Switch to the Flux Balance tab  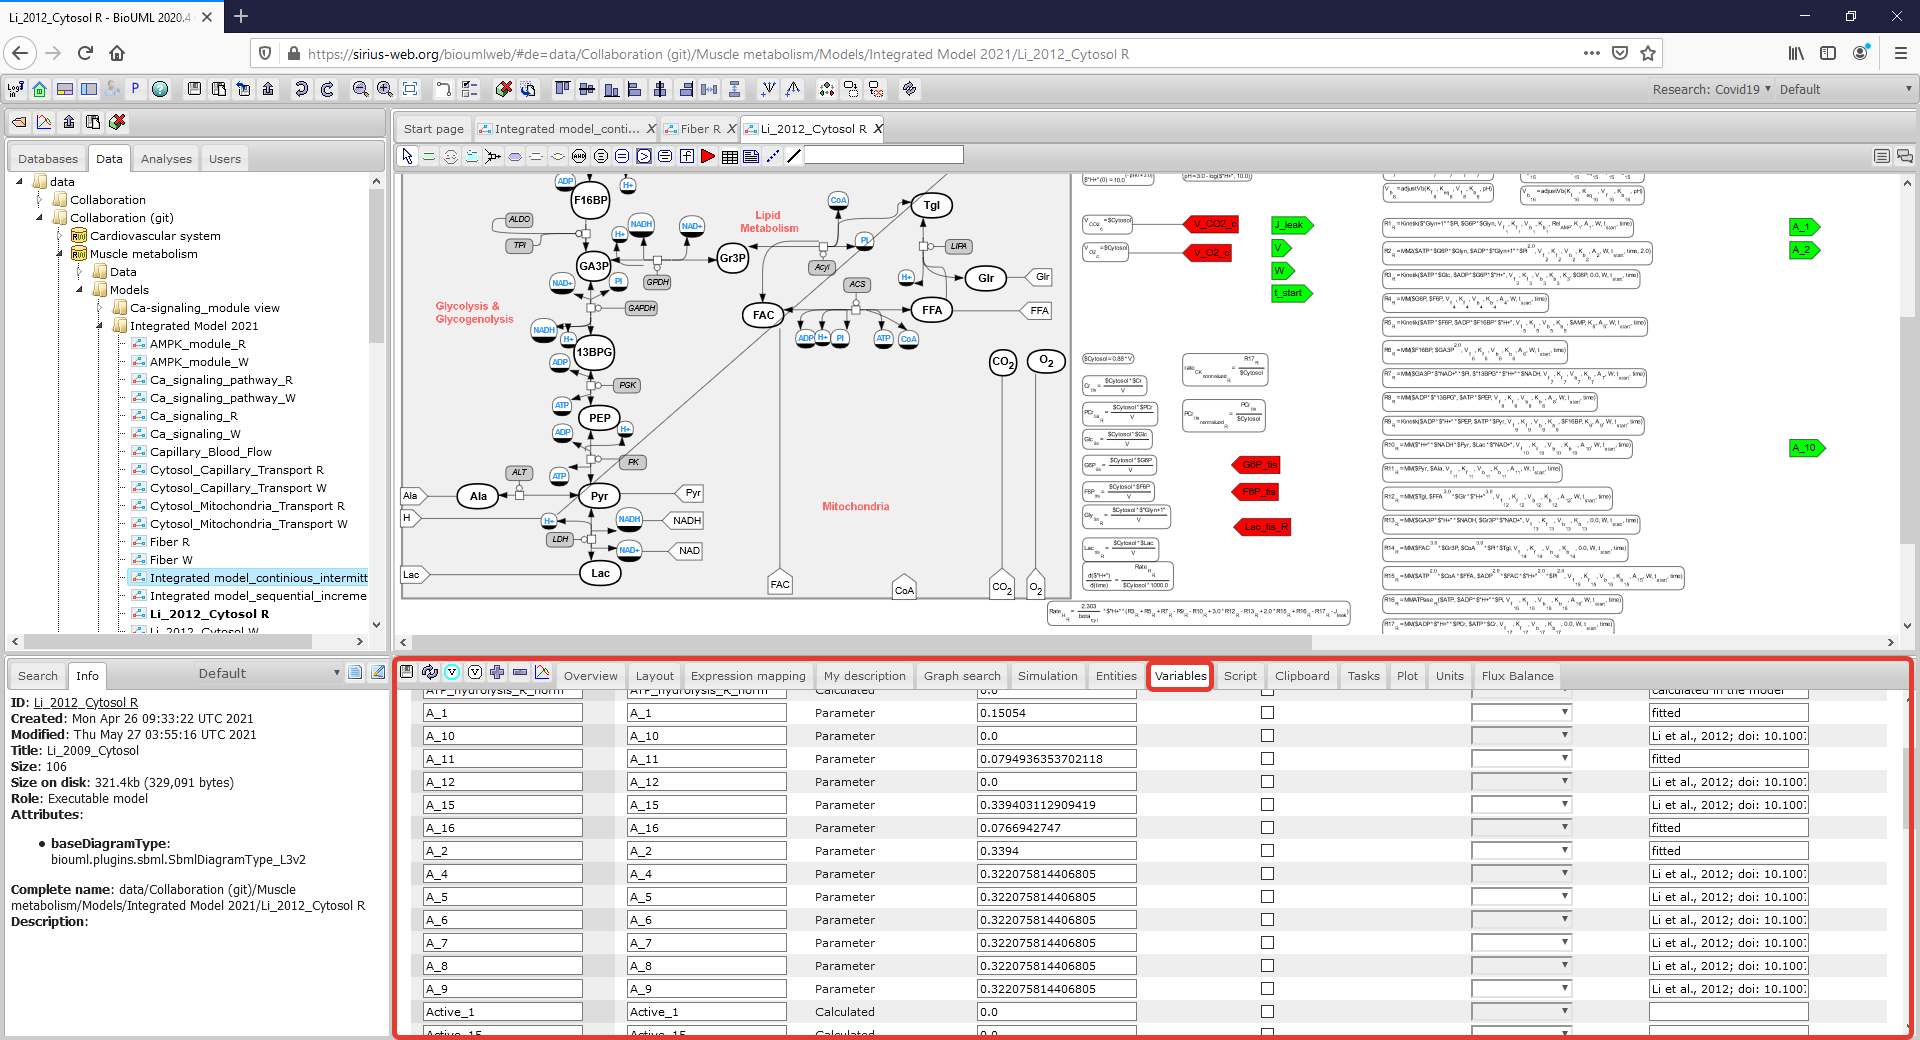coord(1517,676)
